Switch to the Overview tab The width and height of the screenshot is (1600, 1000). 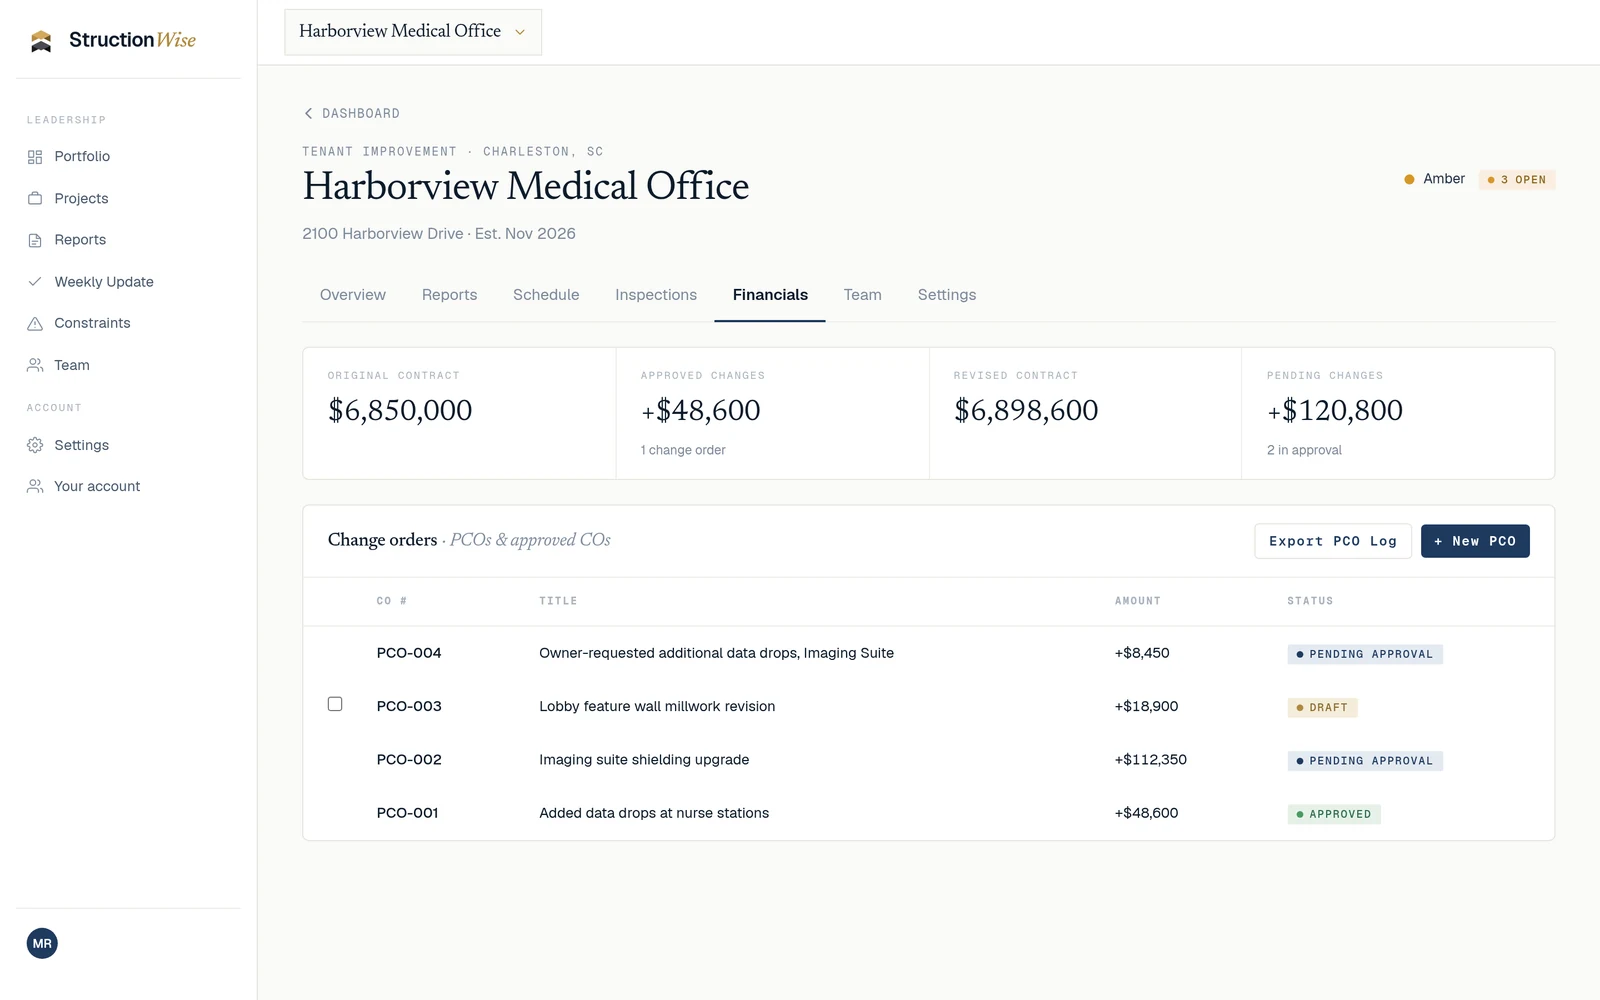click(x=353, y=295)
